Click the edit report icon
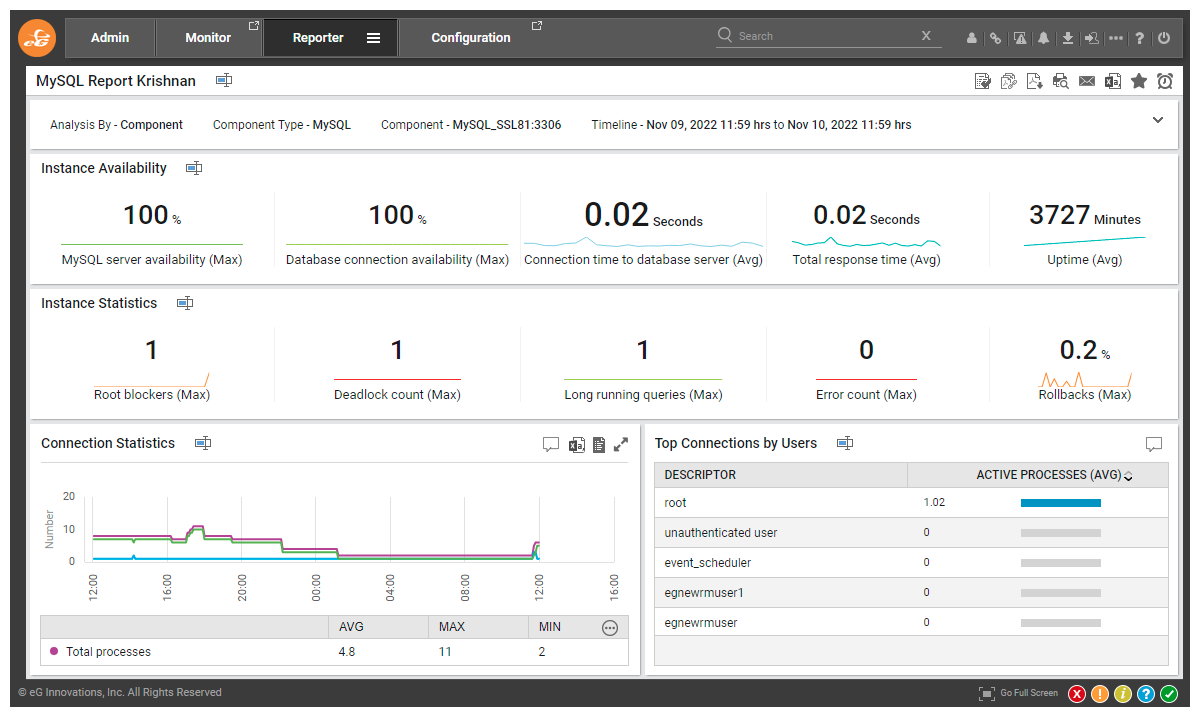This screenshot has height=717, width=1200. coord(983,81)
